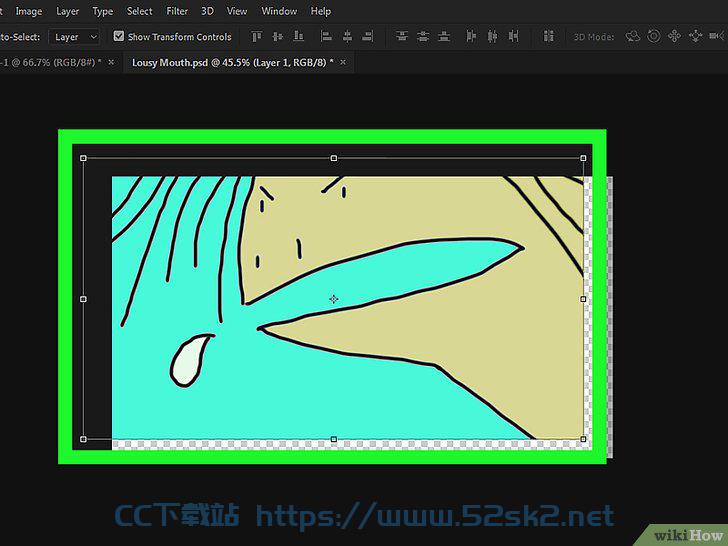Open the 3D menu
728x546 pixels.
click(207, 11)
